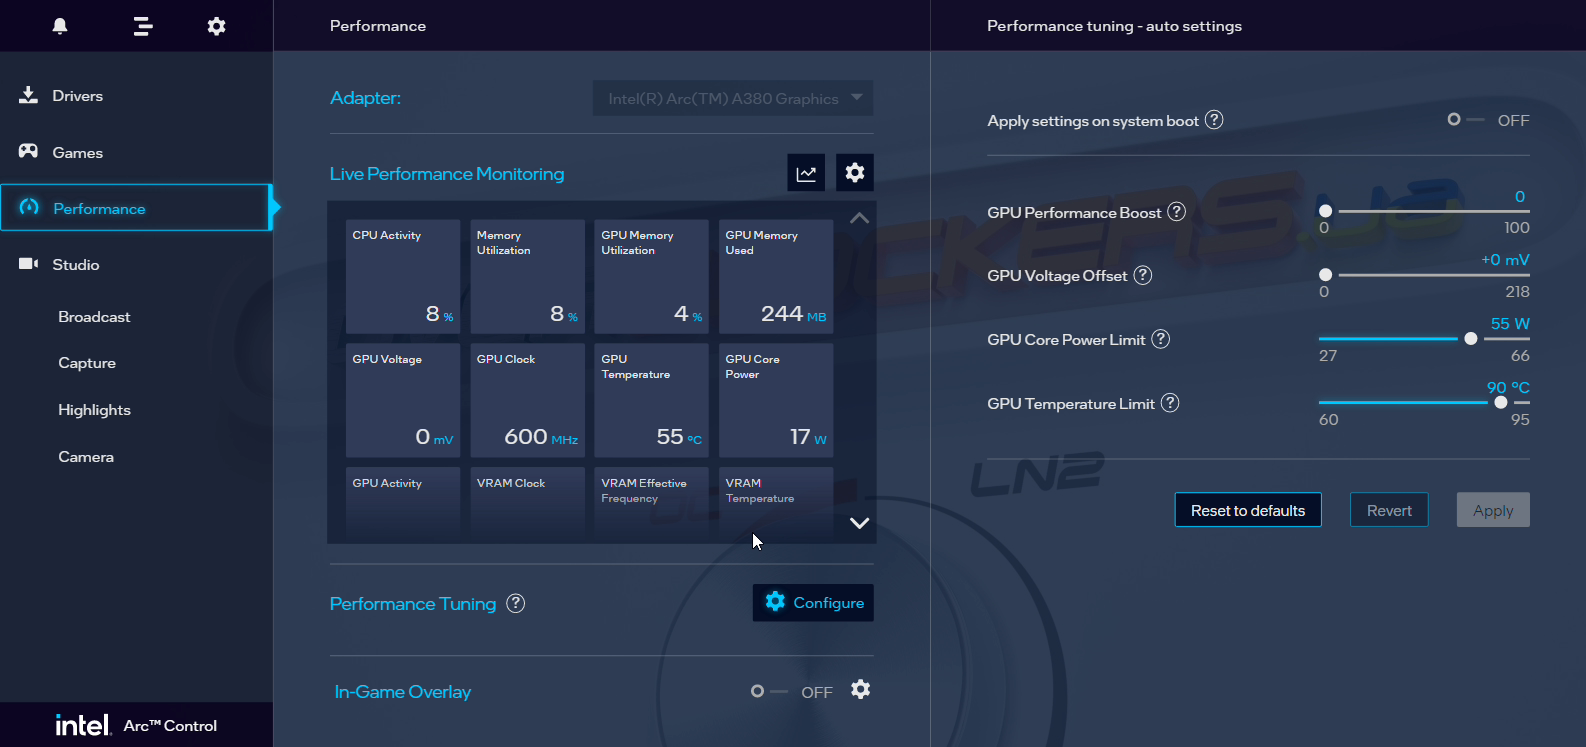Click the Apply button
Screen dimensions: 1586x747
coord(1493,510)
